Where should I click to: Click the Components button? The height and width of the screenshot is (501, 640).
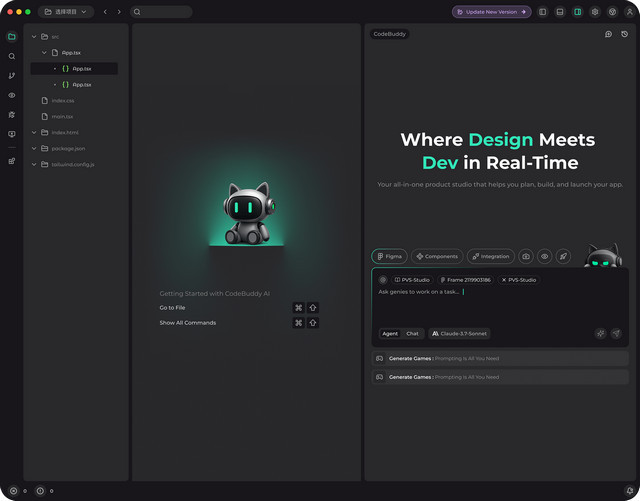pyautogui.click(x=437, y=256)
